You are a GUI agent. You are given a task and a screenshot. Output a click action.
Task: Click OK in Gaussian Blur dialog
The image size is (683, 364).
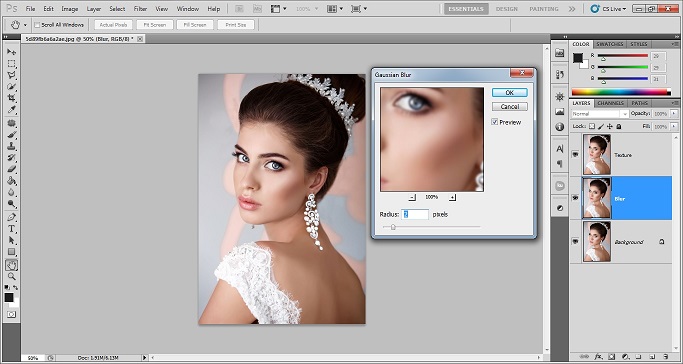pyautogui.click(x=510, y=92)
